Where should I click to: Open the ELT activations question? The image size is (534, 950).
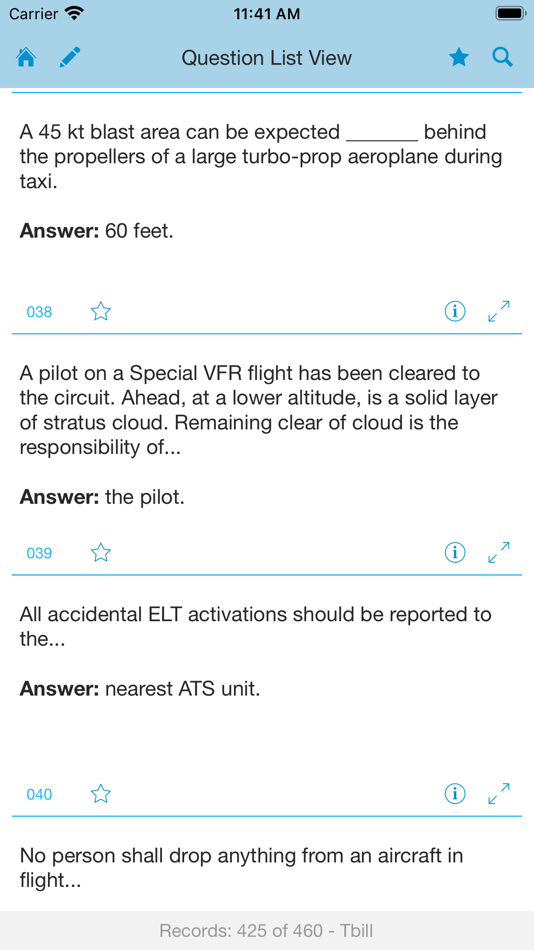255,626
